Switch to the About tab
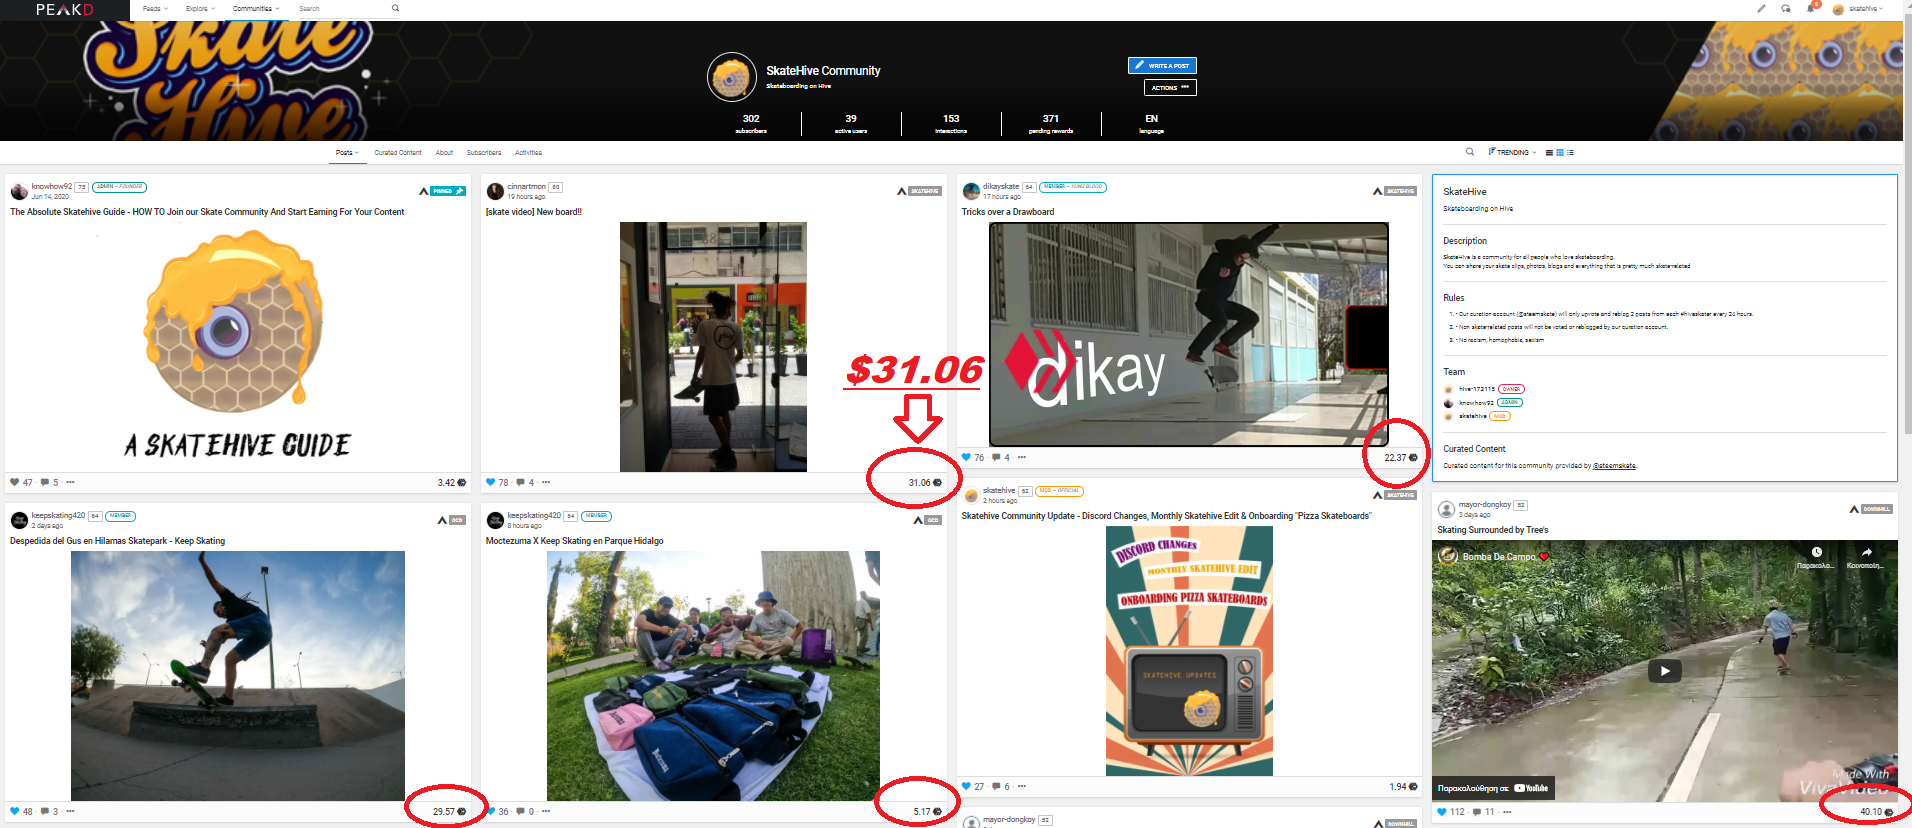1912x828 pixels. pos(444,153)
